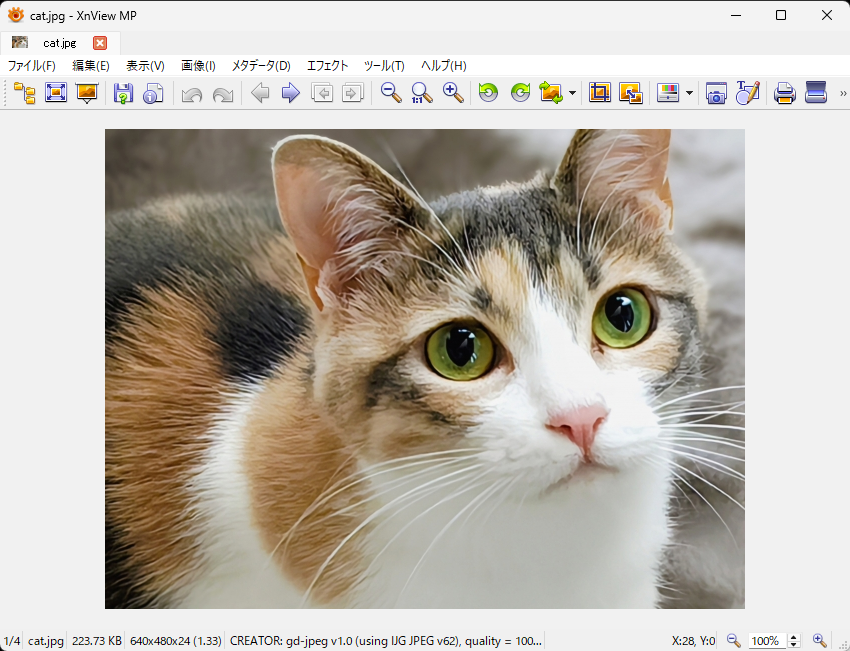850x651 pixels.
Task: Open the エフェクト menu
Action: 327,66
